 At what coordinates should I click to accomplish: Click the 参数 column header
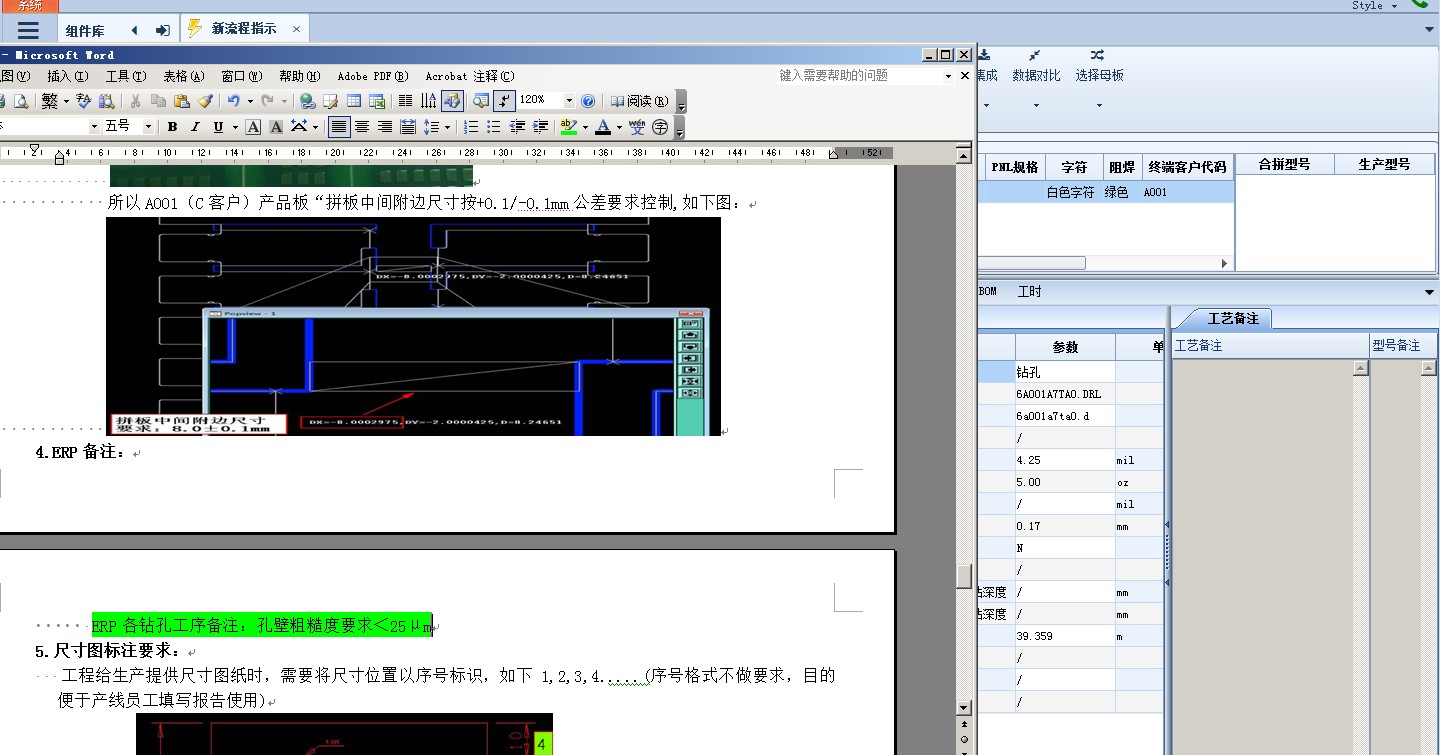pyautogui.click(x=1065, y=347)
